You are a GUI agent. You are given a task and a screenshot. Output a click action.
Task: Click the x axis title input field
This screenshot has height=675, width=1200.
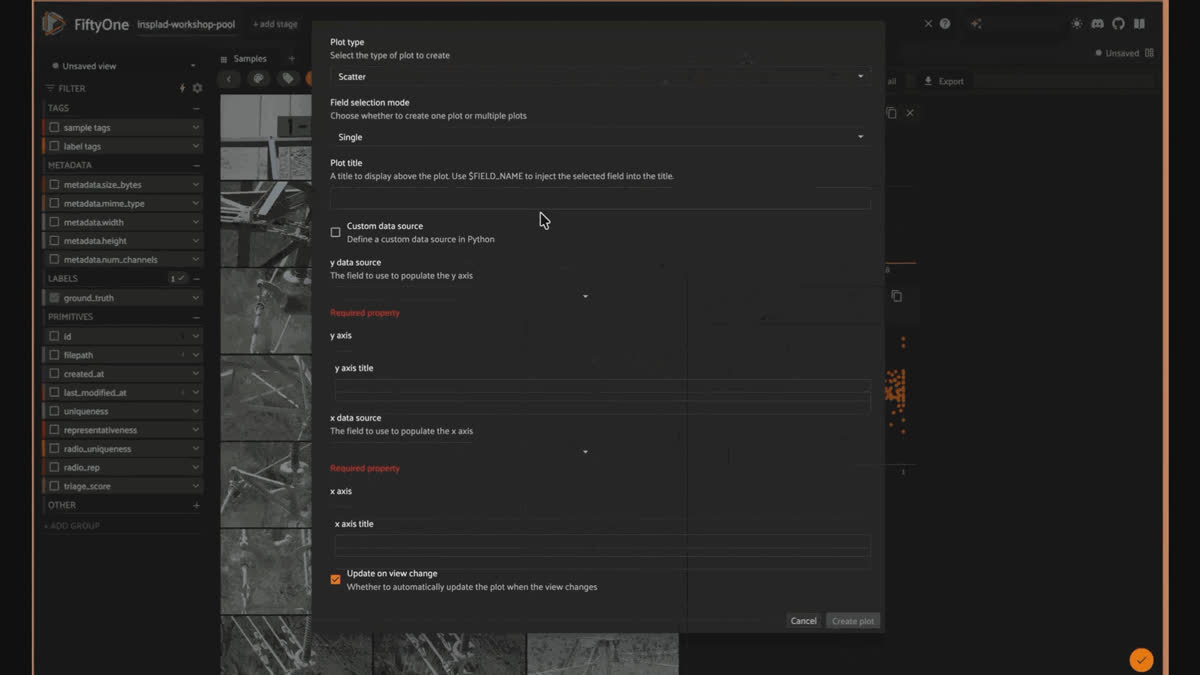point(602,548)
